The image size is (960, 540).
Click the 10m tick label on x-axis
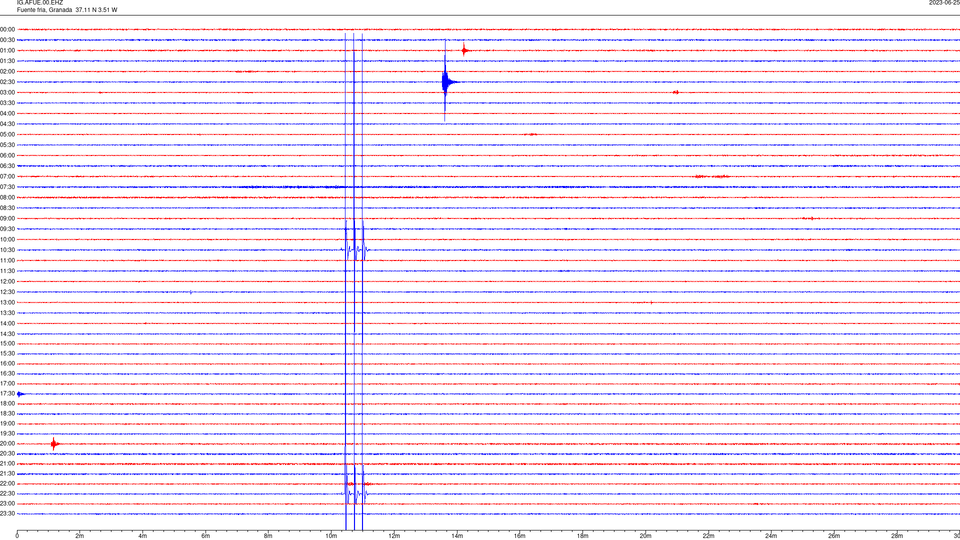[331, 536]
